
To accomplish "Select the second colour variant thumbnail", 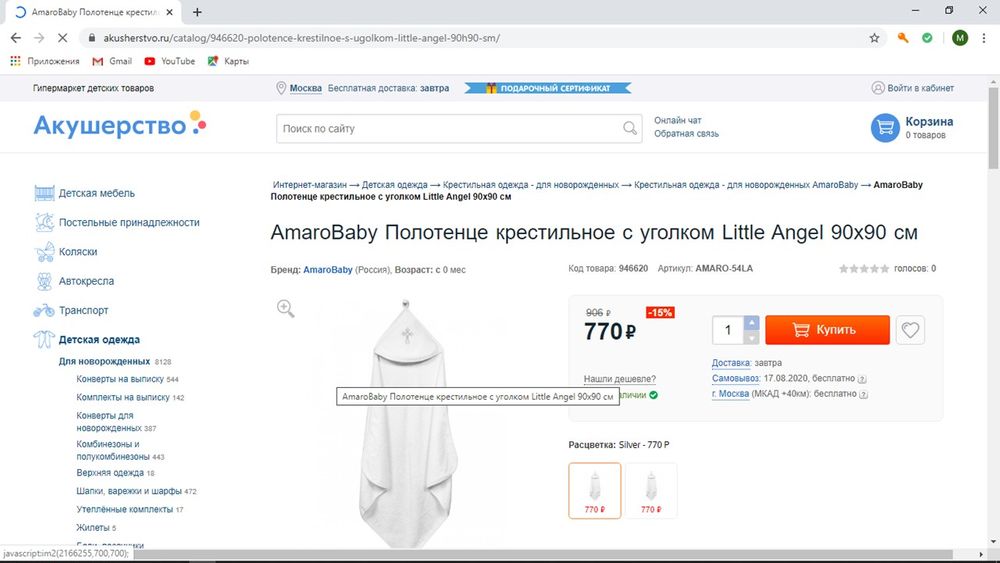I will [651, 490].
